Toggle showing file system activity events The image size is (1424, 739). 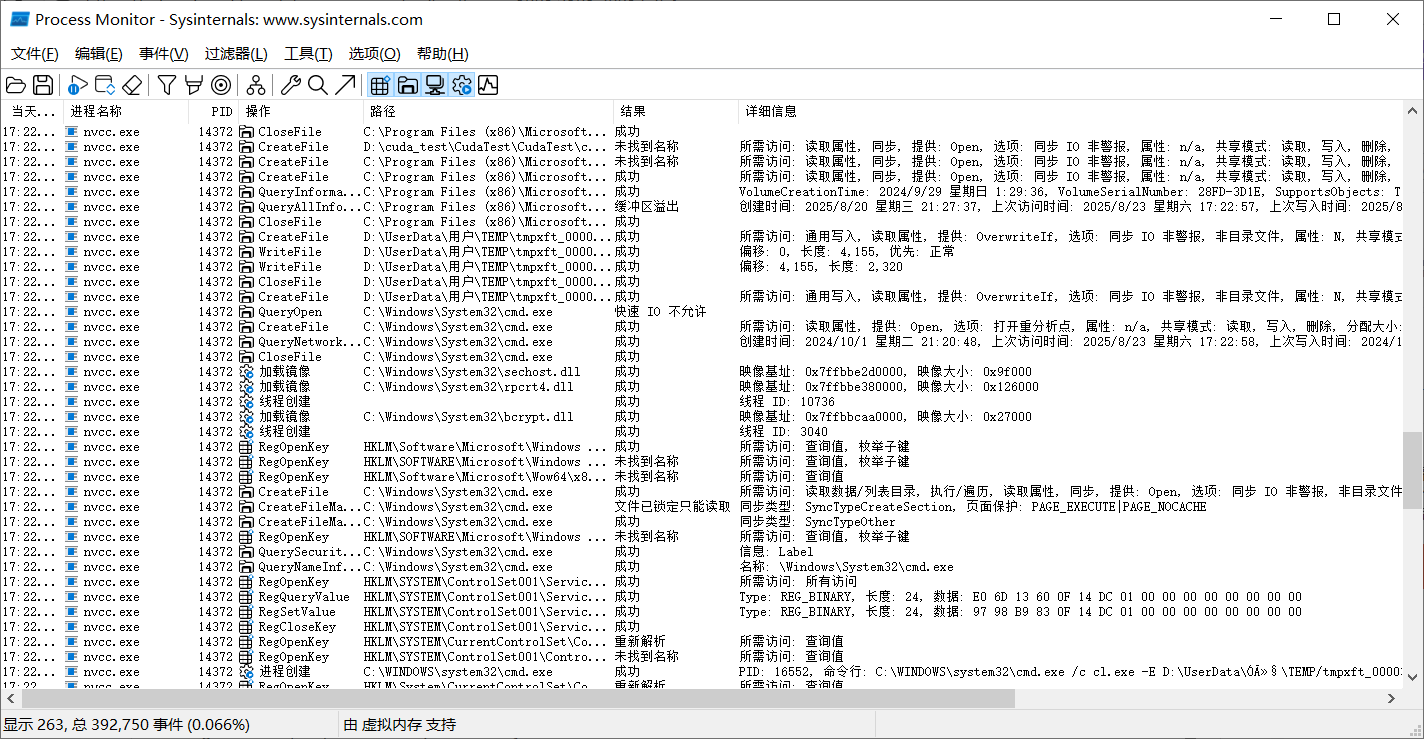point(407,85)
